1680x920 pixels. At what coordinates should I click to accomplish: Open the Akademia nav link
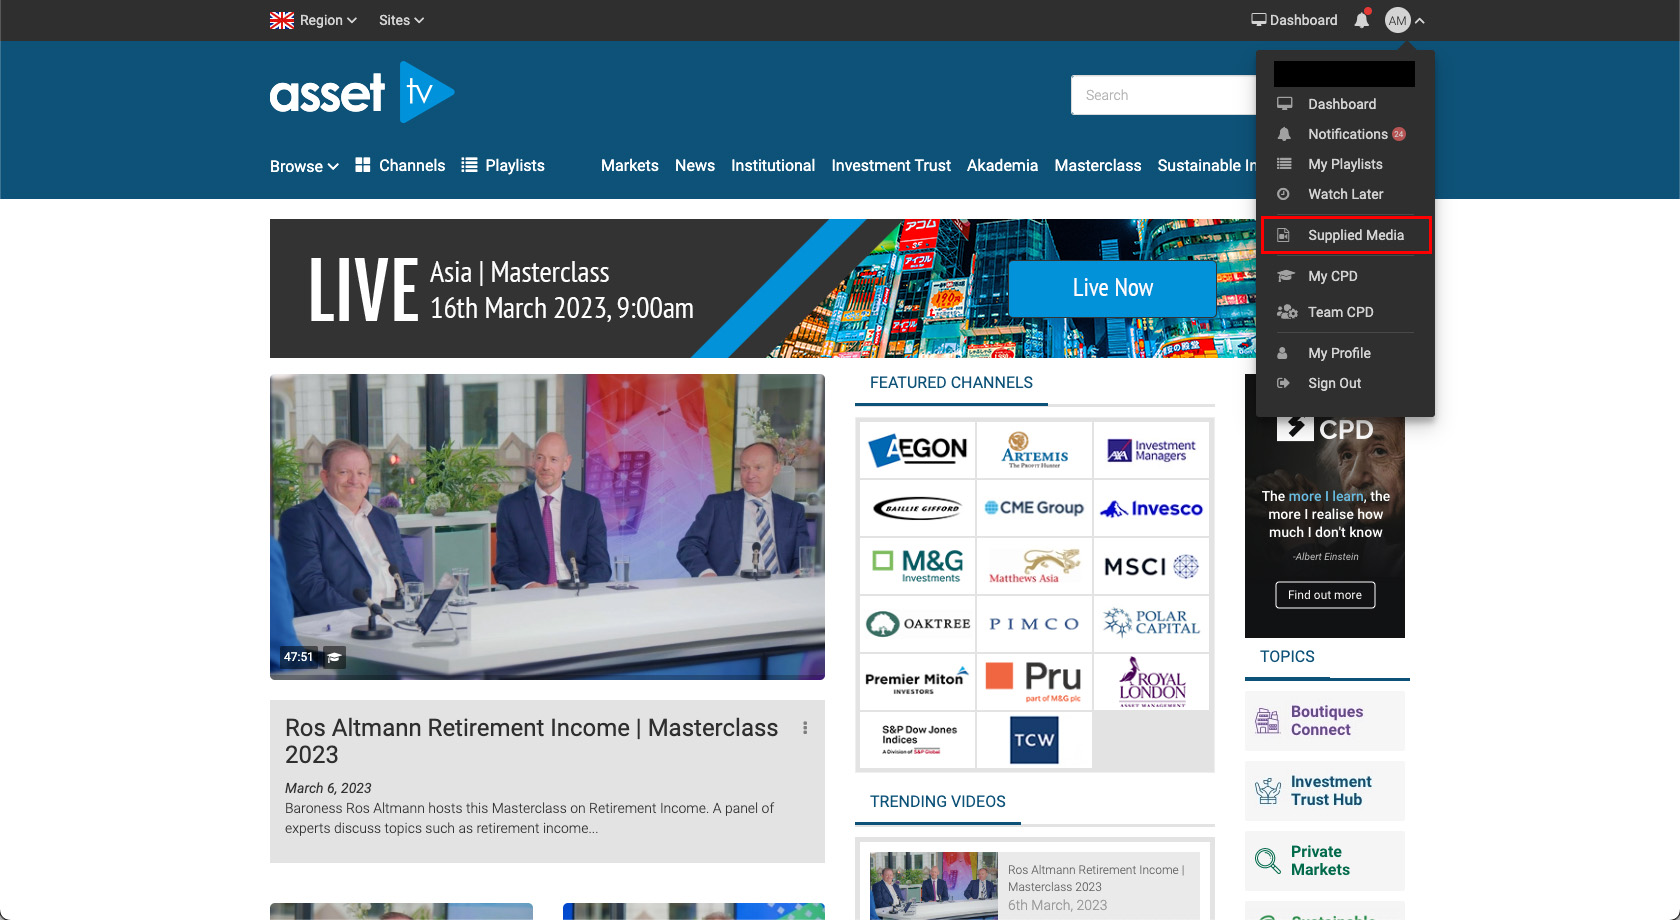[x=1002, y=166]
